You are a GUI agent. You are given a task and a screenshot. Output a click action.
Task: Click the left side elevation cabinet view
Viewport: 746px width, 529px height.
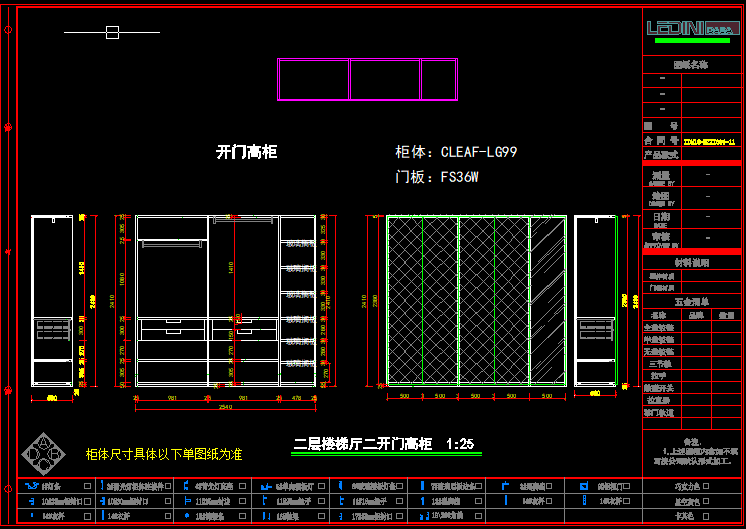pyautogui.click(x=53, y=300)
